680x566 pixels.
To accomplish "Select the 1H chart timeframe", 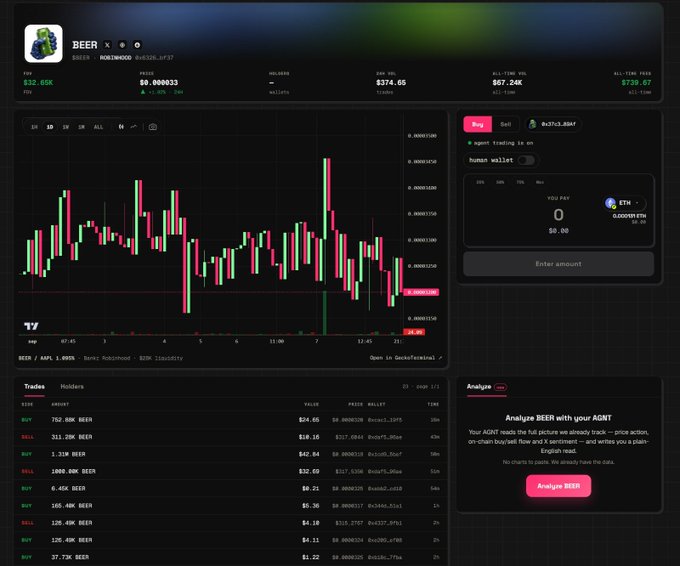I will pos(34,127).
